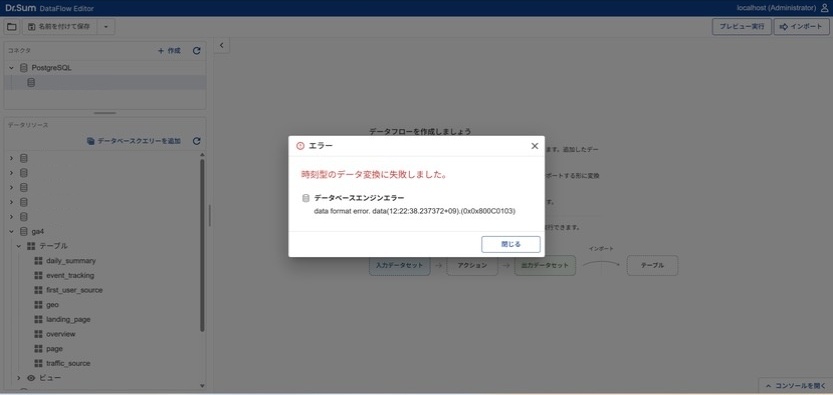Click the database icon beside engine error
833x395 pixels.
click(x=305, y=198)
